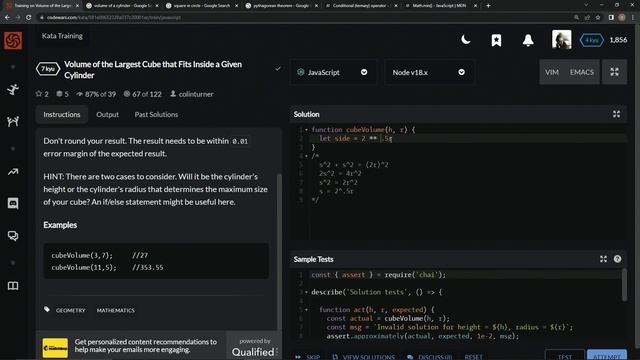Open the Practice kata sidebar icon

tap(13, 89)
